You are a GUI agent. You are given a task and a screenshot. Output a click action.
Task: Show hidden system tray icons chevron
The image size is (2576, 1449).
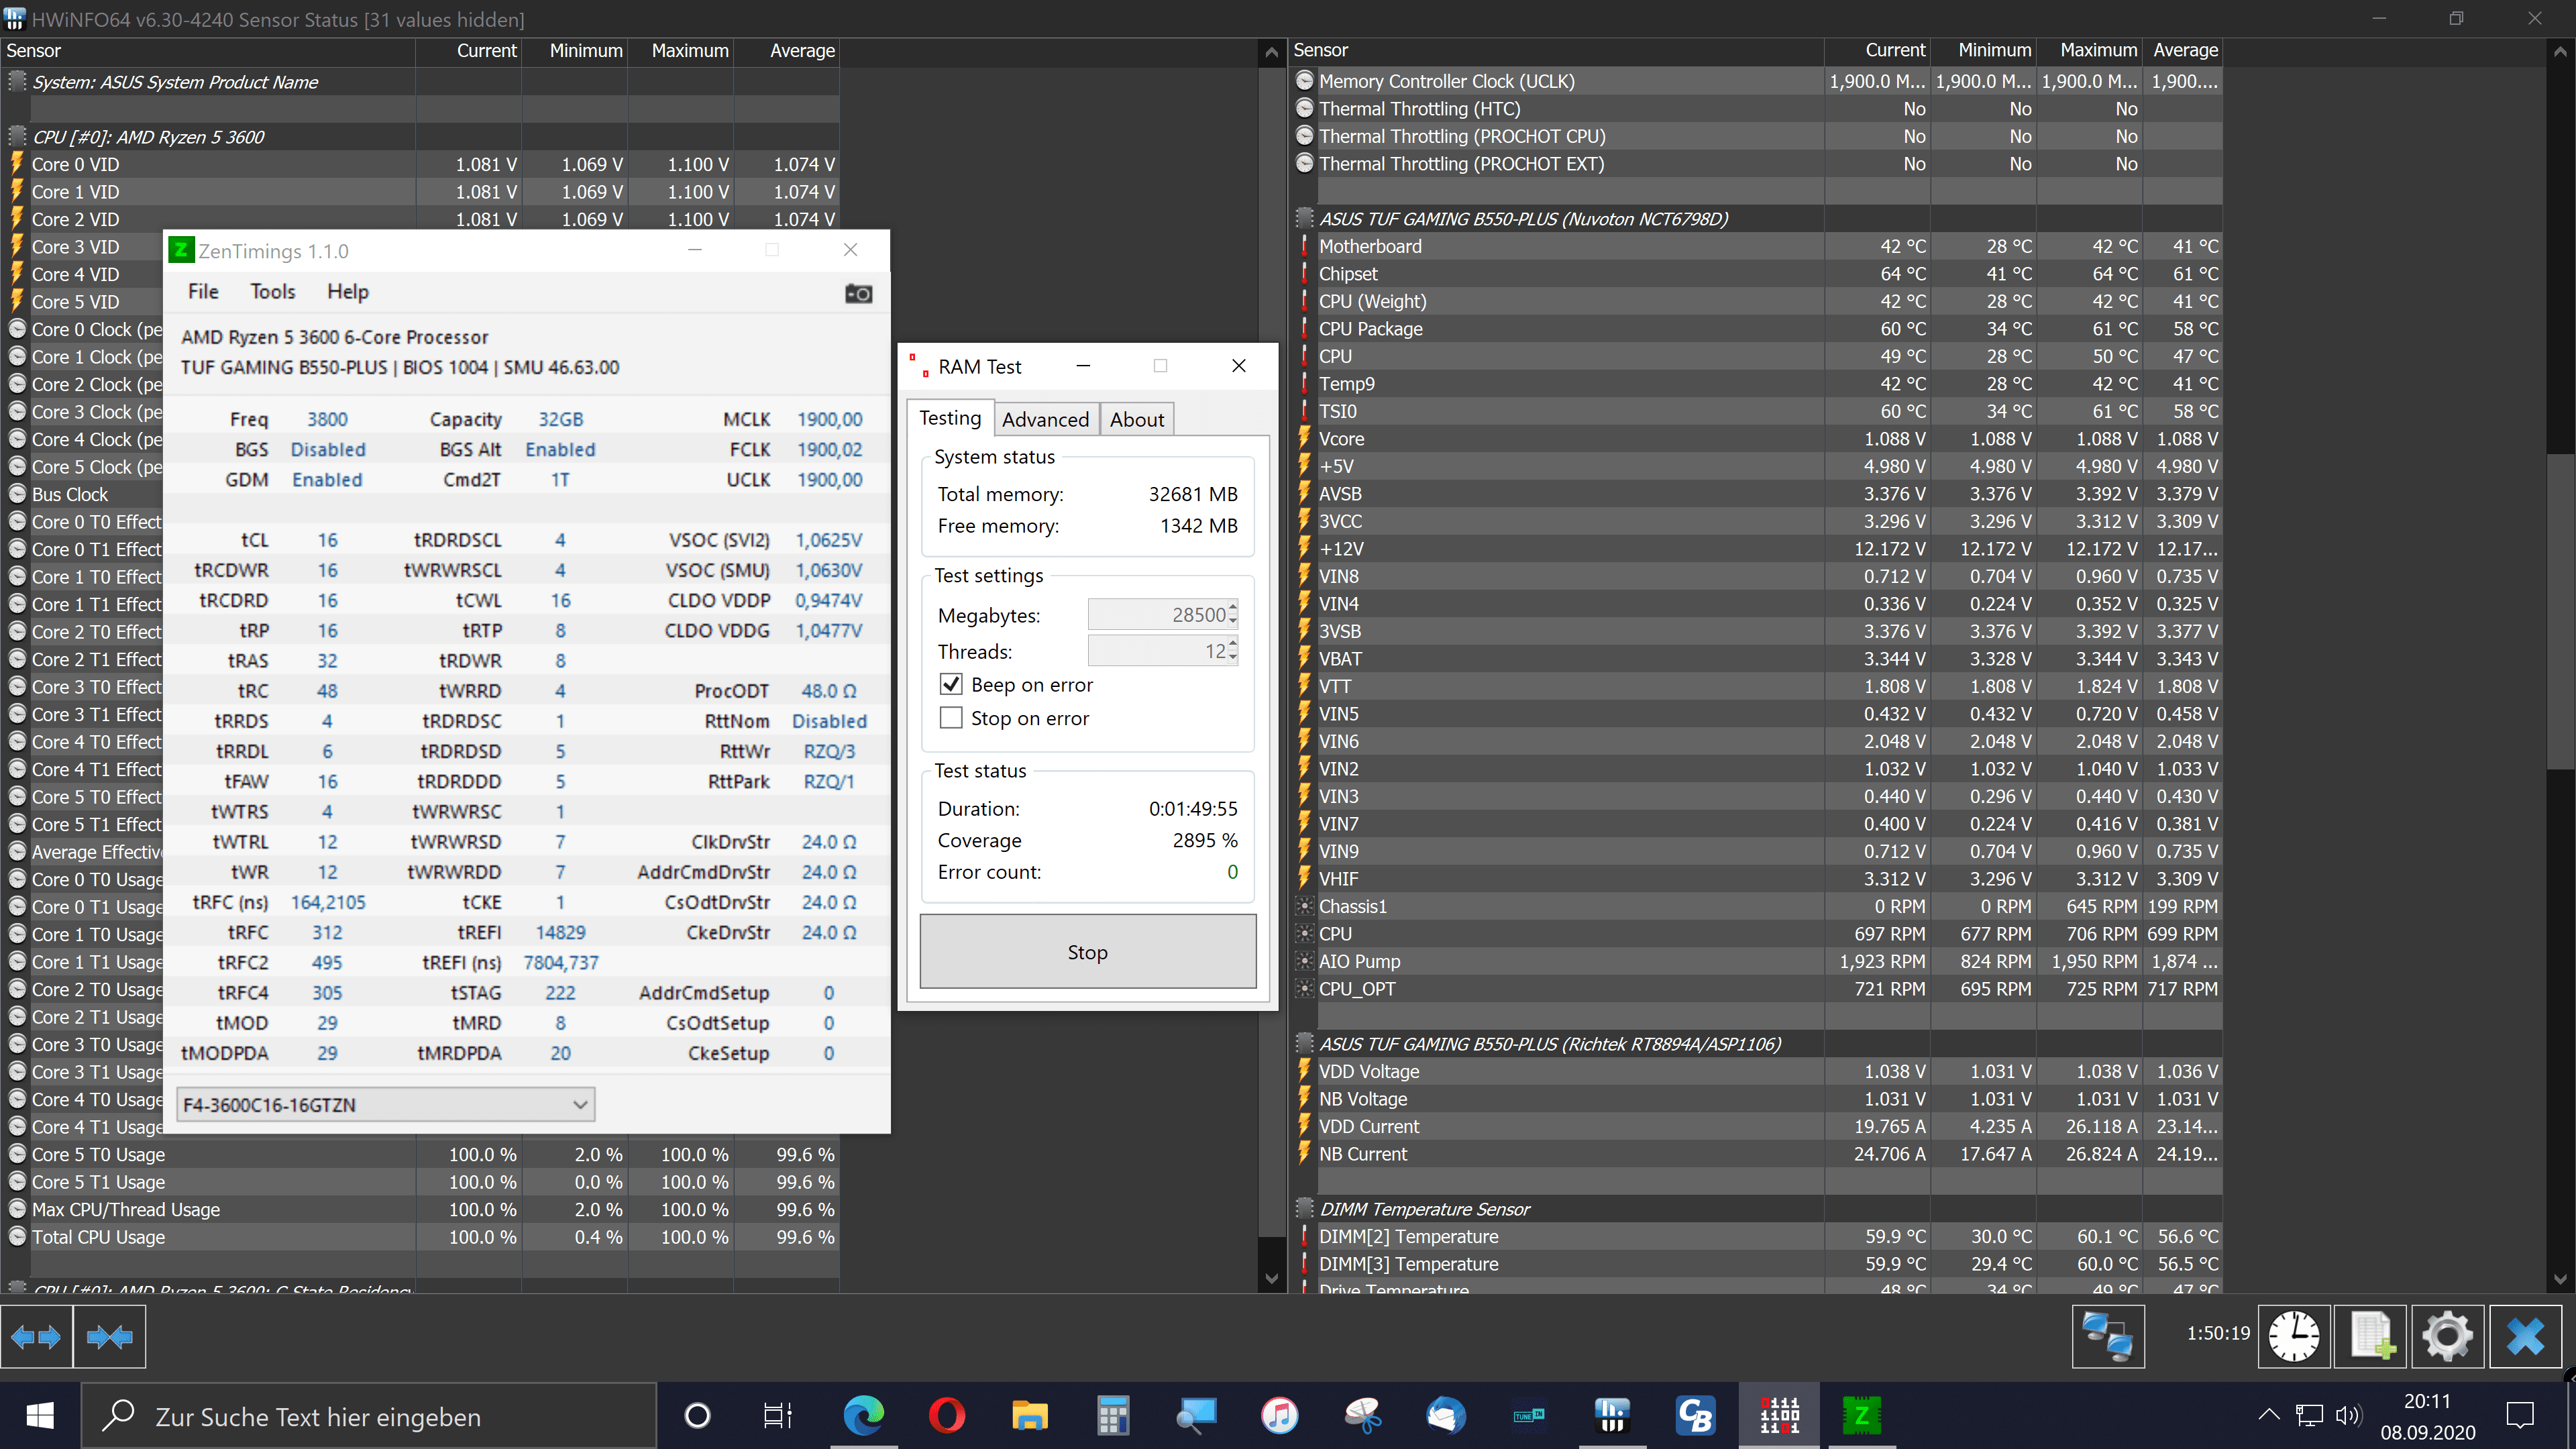[2269, 1415]
